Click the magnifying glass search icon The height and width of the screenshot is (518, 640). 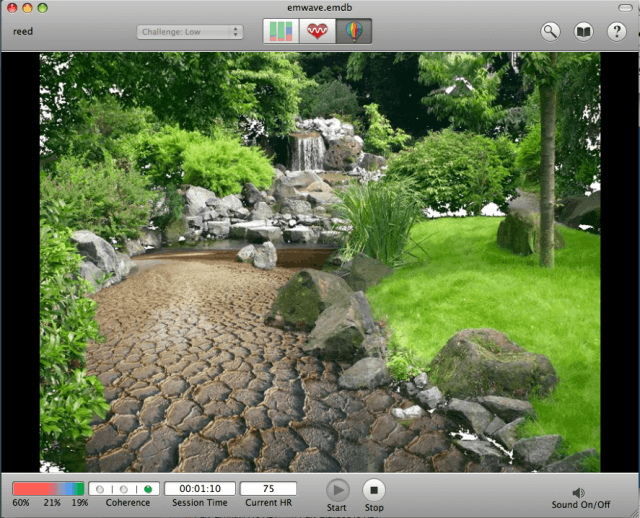[551, 31]
